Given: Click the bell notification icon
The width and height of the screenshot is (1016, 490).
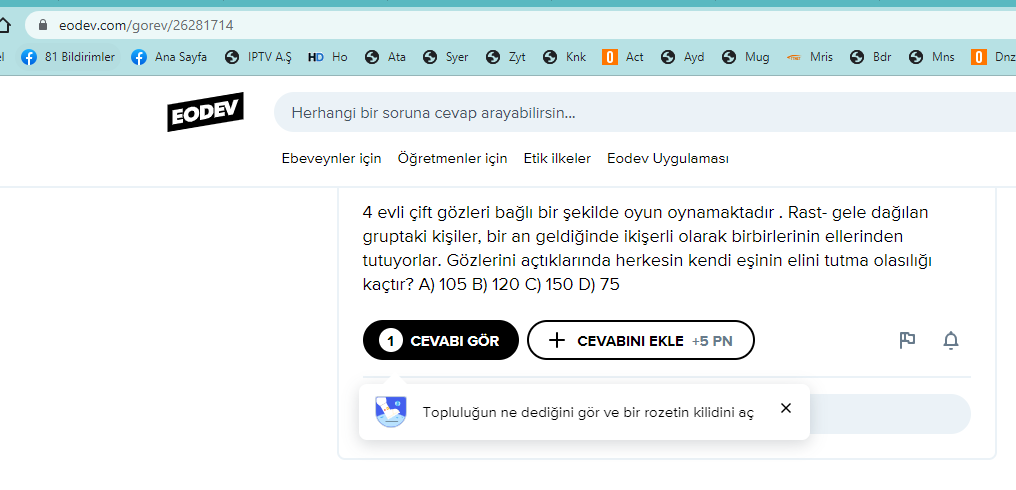Looking at the screenshot, I should (x=951, y=340).
